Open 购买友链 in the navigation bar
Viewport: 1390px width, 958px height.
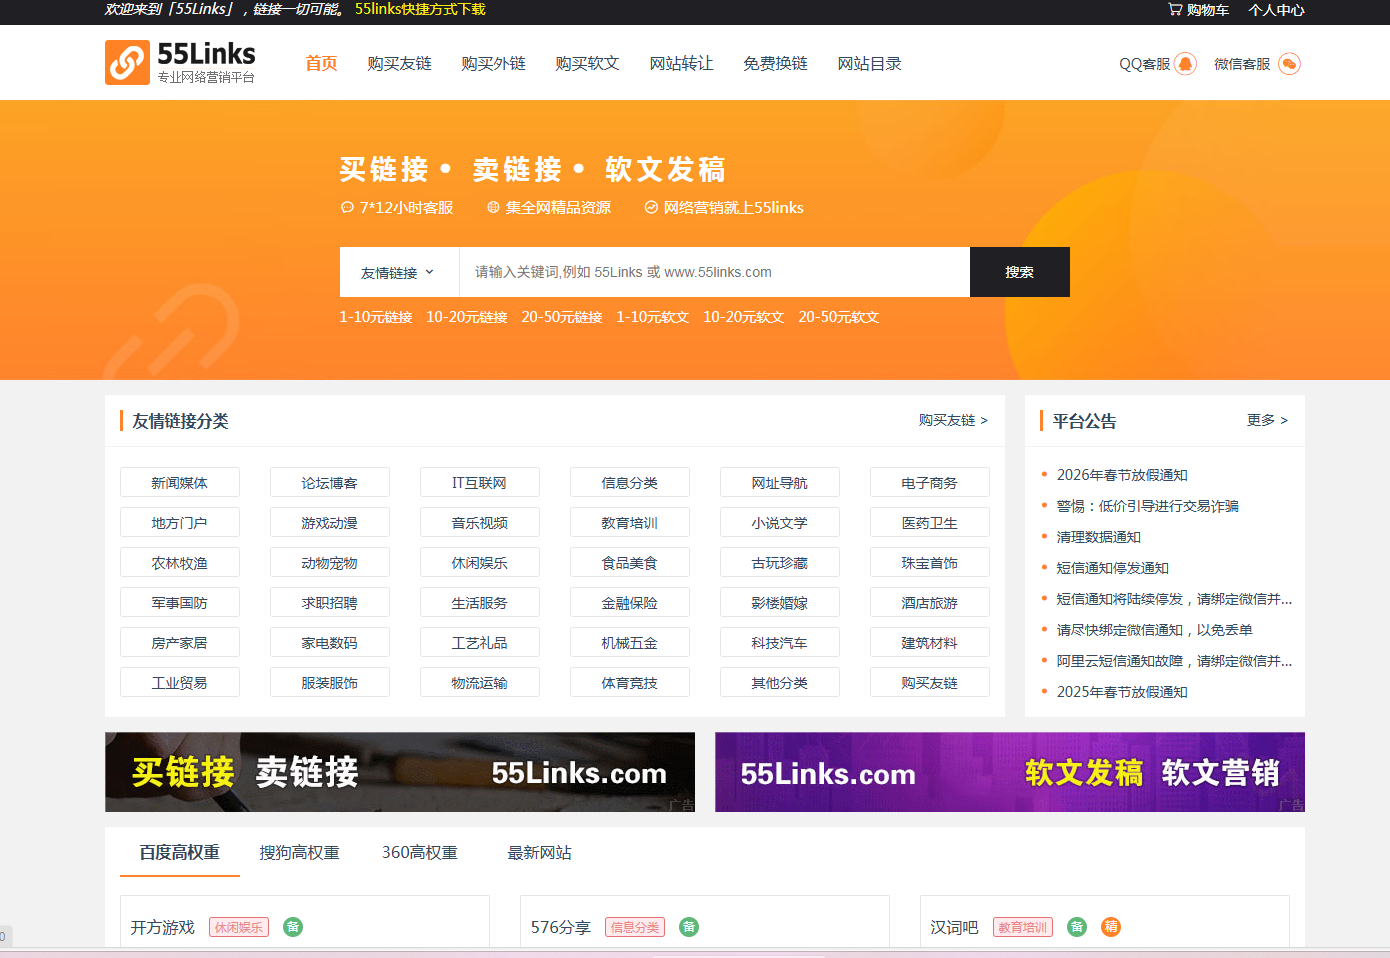point(399,64)
